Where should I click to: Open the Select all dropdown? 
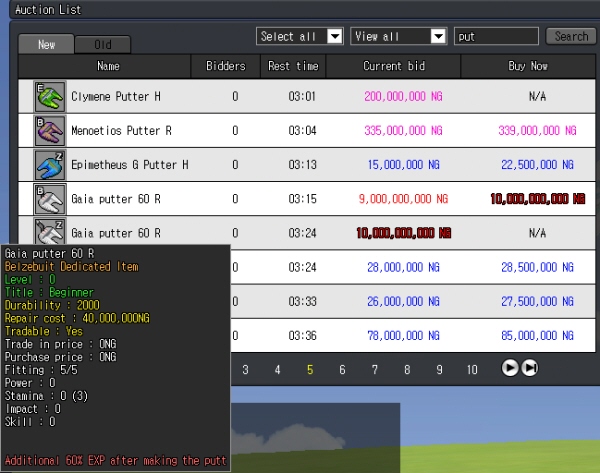coord(300,36)
